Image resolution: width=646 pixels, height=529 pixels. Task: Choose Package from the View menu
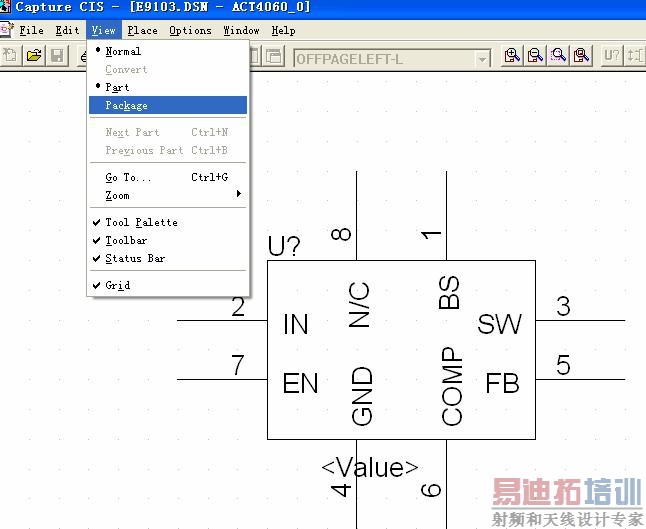coord(168,105)
